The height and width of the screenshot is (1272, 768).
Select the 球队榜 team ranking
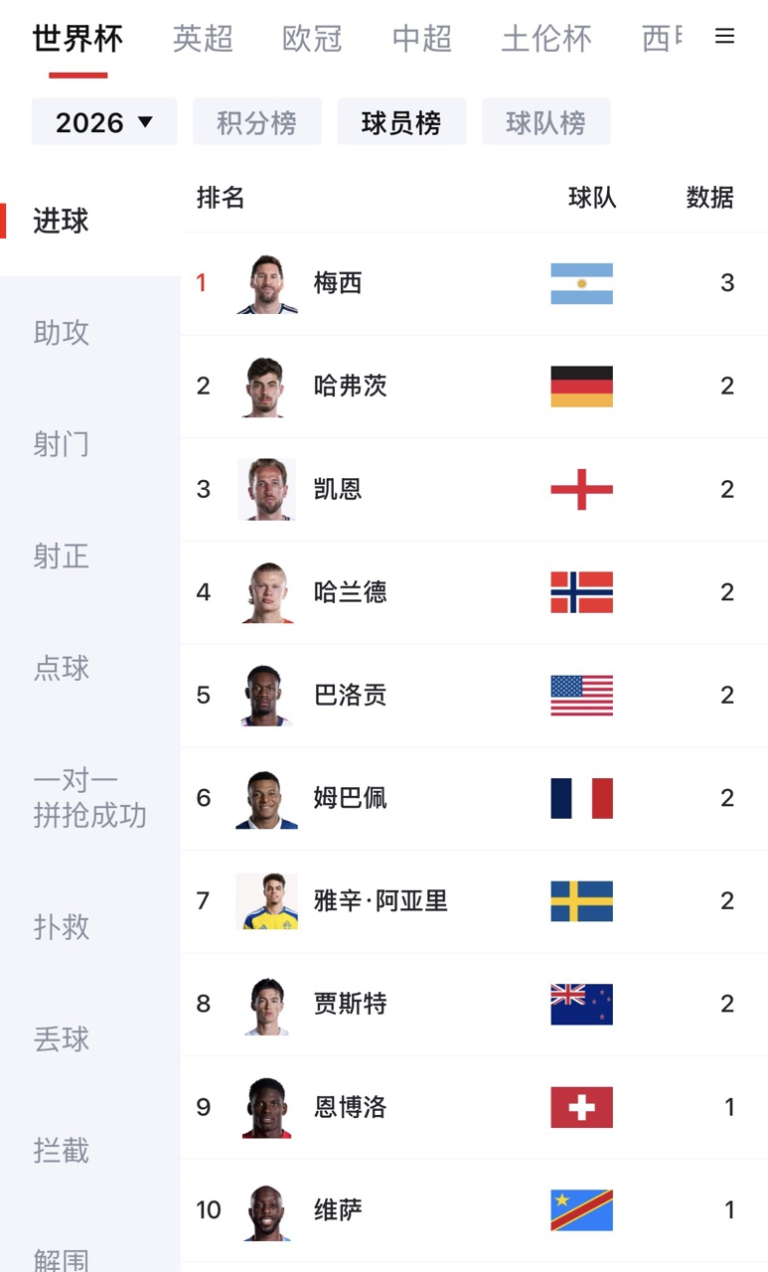[x=546, y=122]
